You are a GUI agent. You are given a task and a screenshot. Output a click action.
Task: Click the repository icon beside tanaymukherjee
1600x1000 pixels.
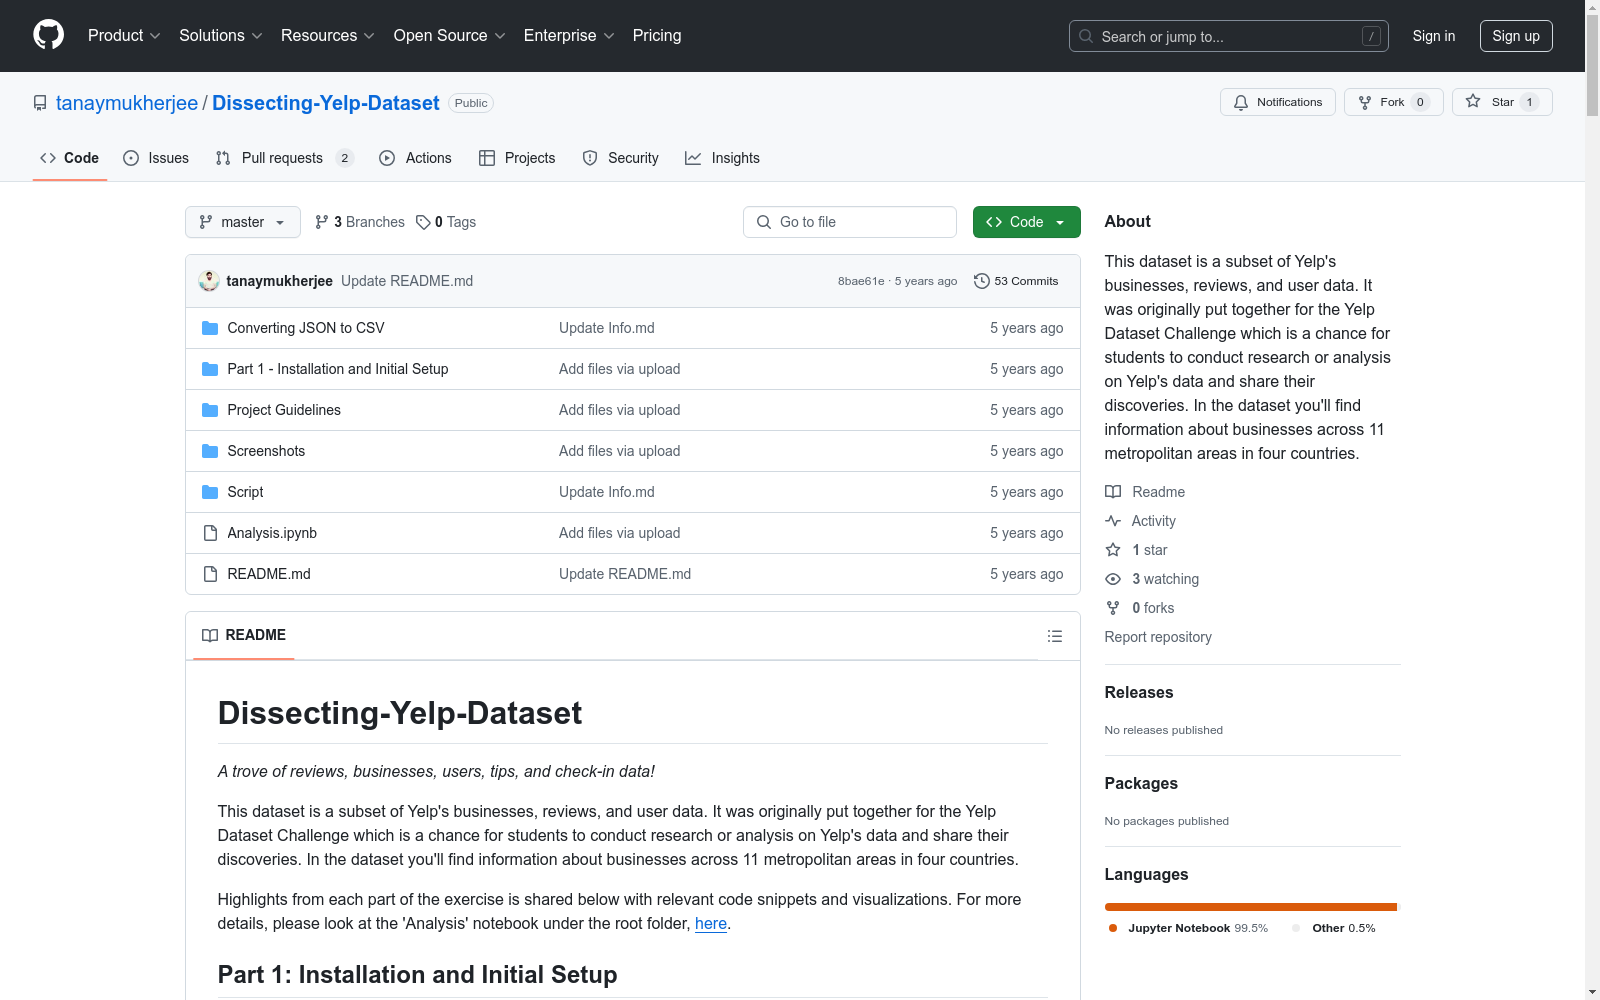pos(40,103)
